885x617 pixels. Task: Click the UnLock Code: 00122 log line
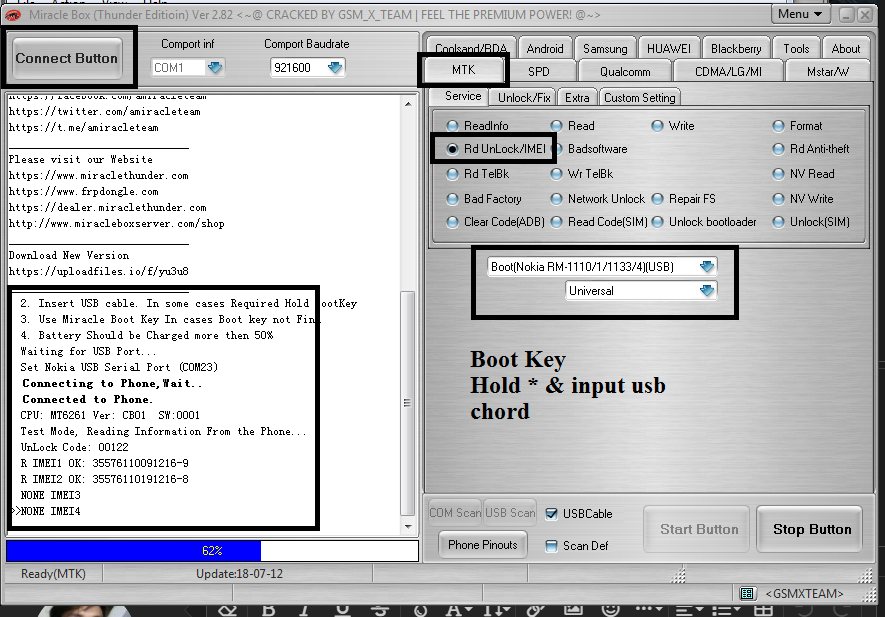tap(75, 447)
